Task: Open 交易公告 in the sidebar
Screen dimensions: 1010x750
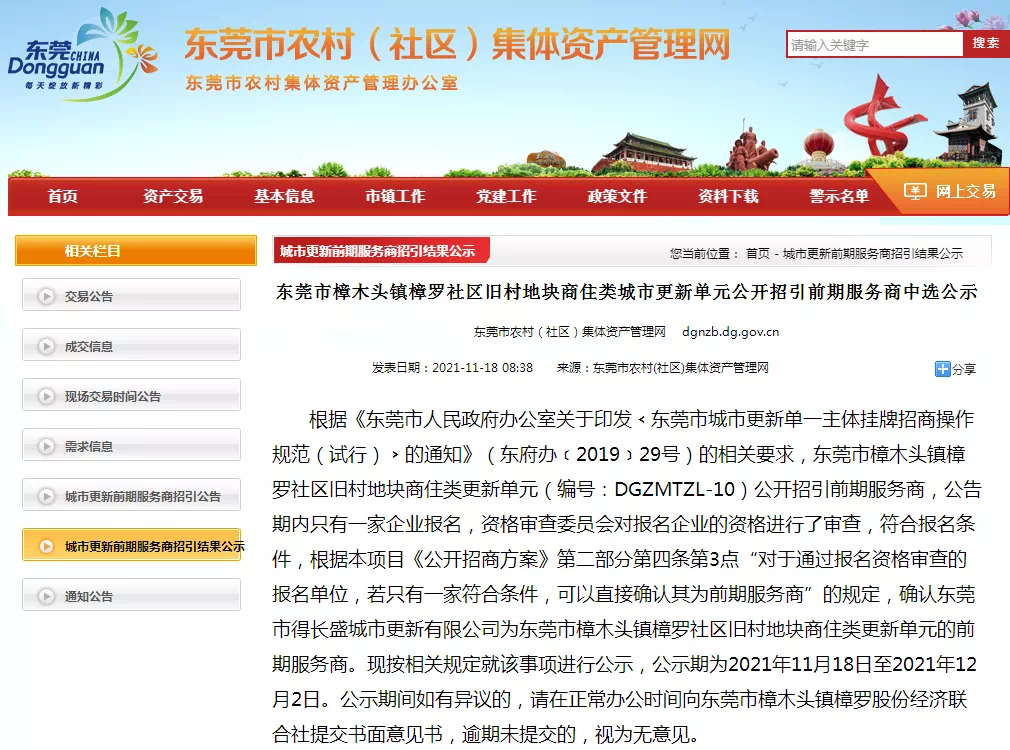Action: coord(131,295)
